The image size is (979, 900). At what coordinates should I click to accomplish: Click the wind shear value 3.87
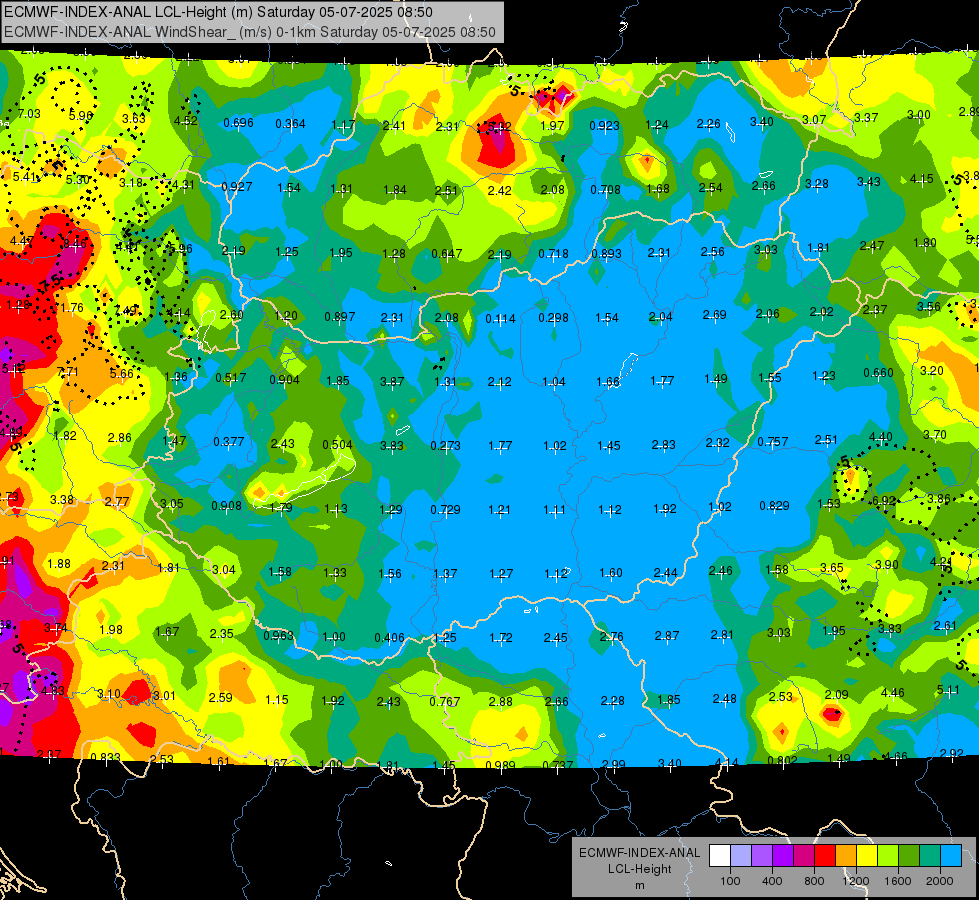point(391,381)
